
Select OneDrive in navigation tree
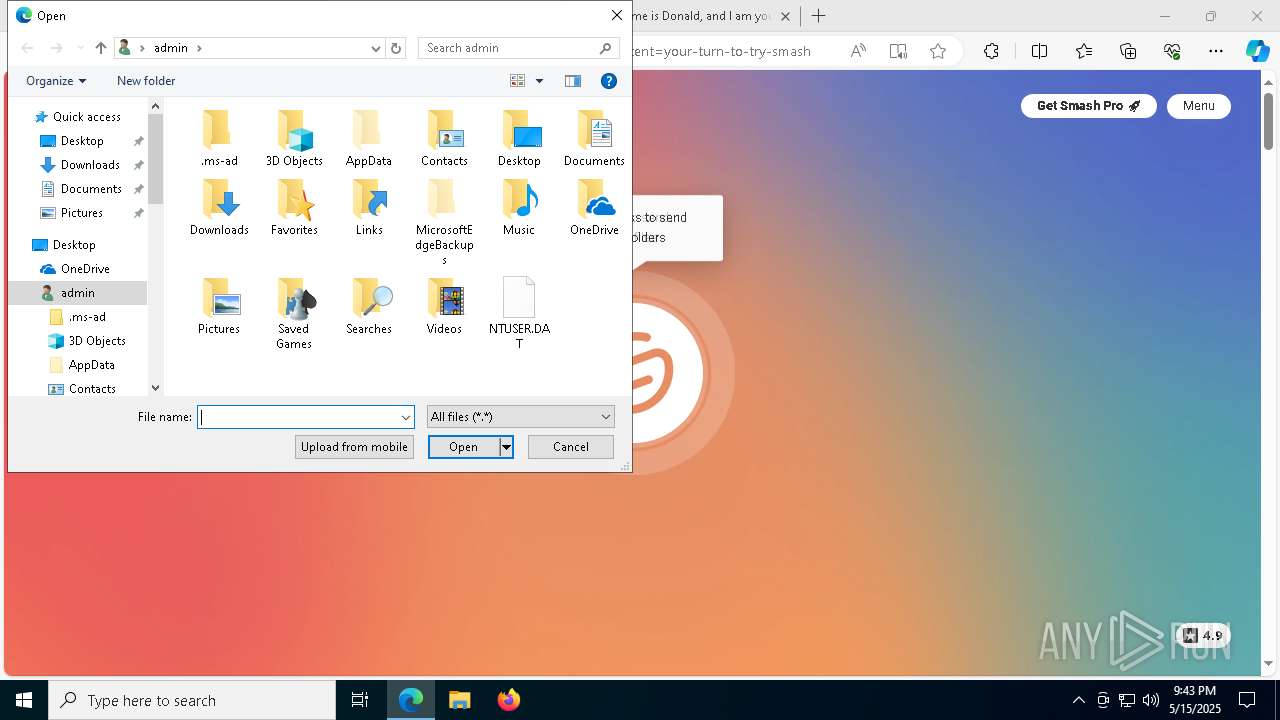pyautogui.click(x=85, y=269)
